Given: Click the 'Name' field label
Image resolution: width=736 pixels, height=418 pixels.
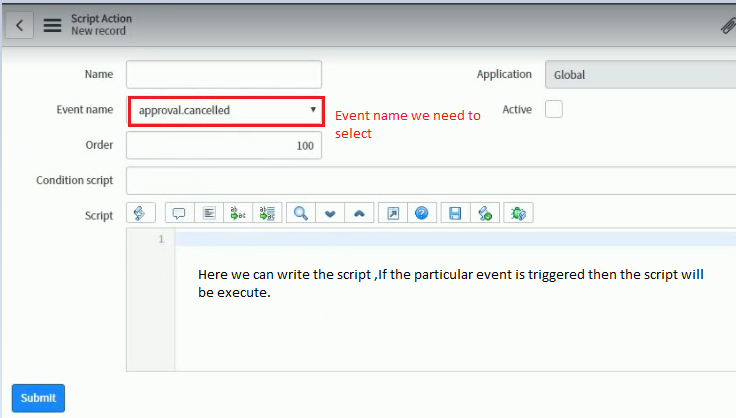Looking at the screenshot, I should (x=99, y=74).
